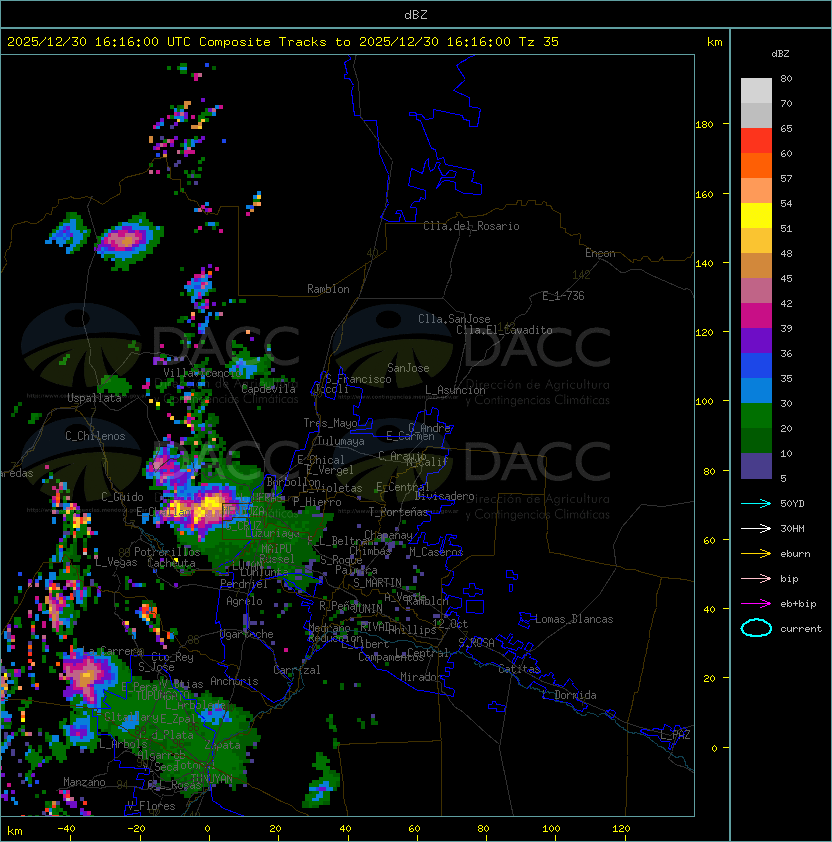Click the Encon label

point(600,253)
